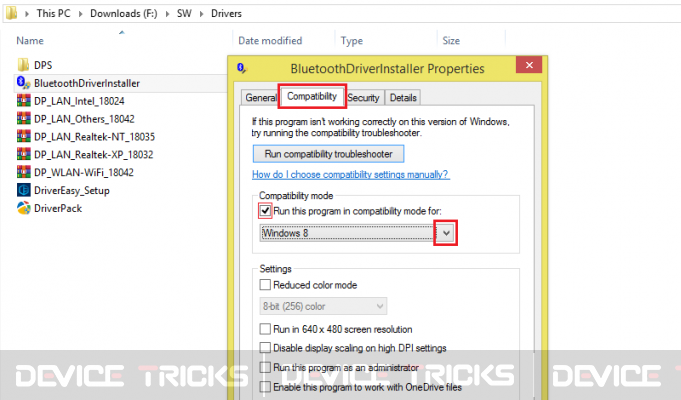Check Run this program as an administrator
Screen dimensions: 681x400
pyautogui.click(x=265, y=367)
